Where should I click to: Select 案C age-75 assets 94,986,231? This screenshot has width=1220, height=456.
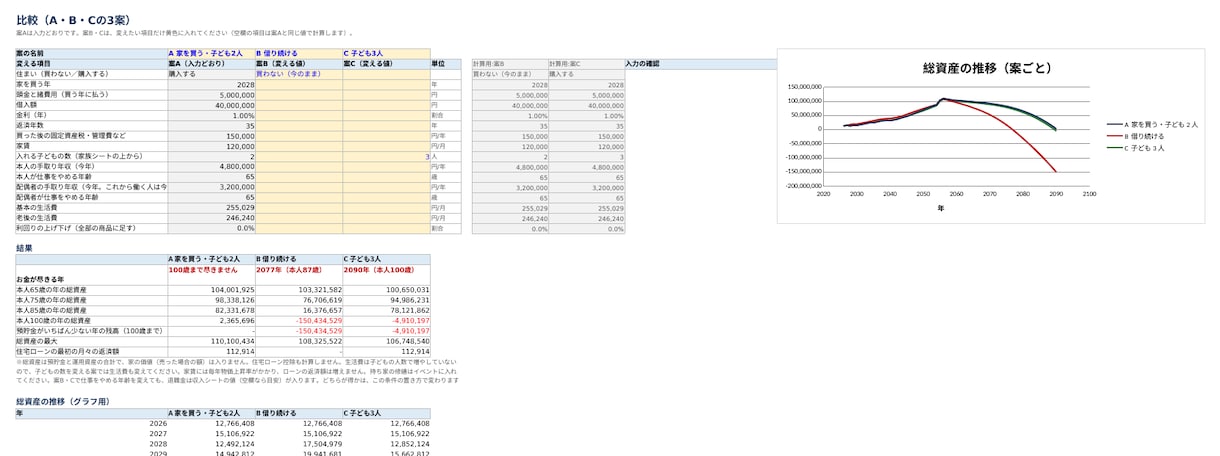click(x=386, y=299)
